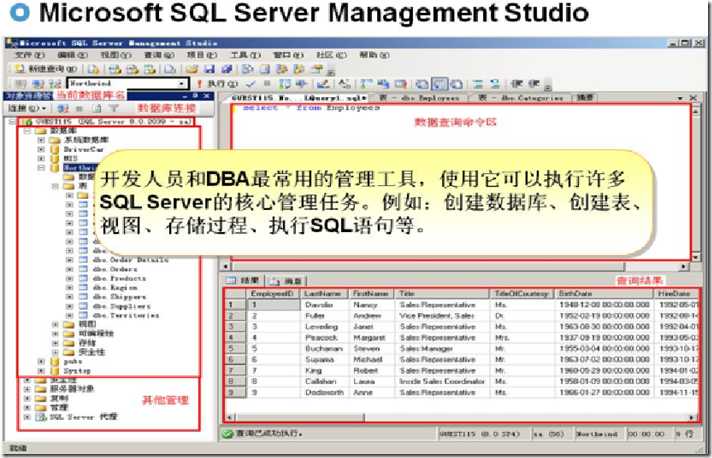
Task: Select the dbo.Territories table
Action: [126, 315]
